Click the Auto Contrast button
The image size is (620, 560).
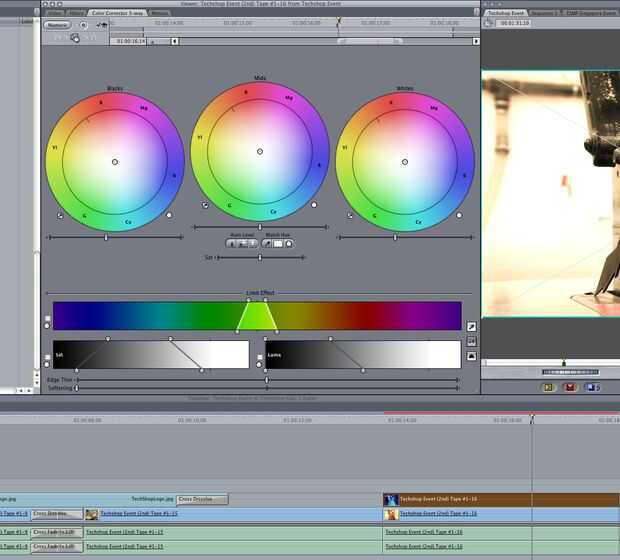point(242,243)
